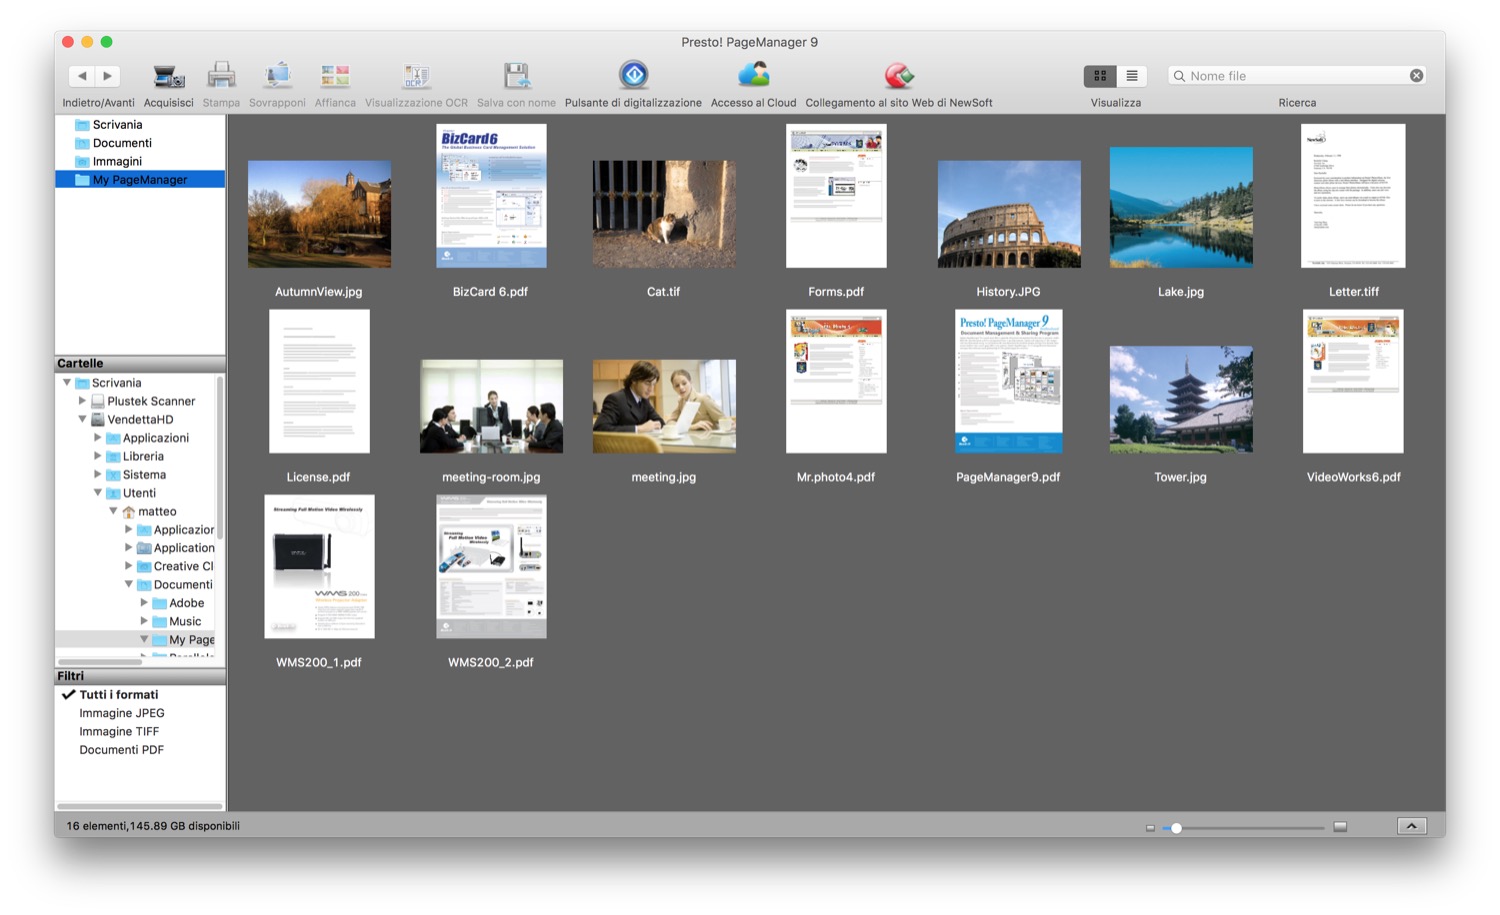Click the forward arrow in the toolbar
The height and width of the screenshot is (915, 1500).
(x=107, y=76)
